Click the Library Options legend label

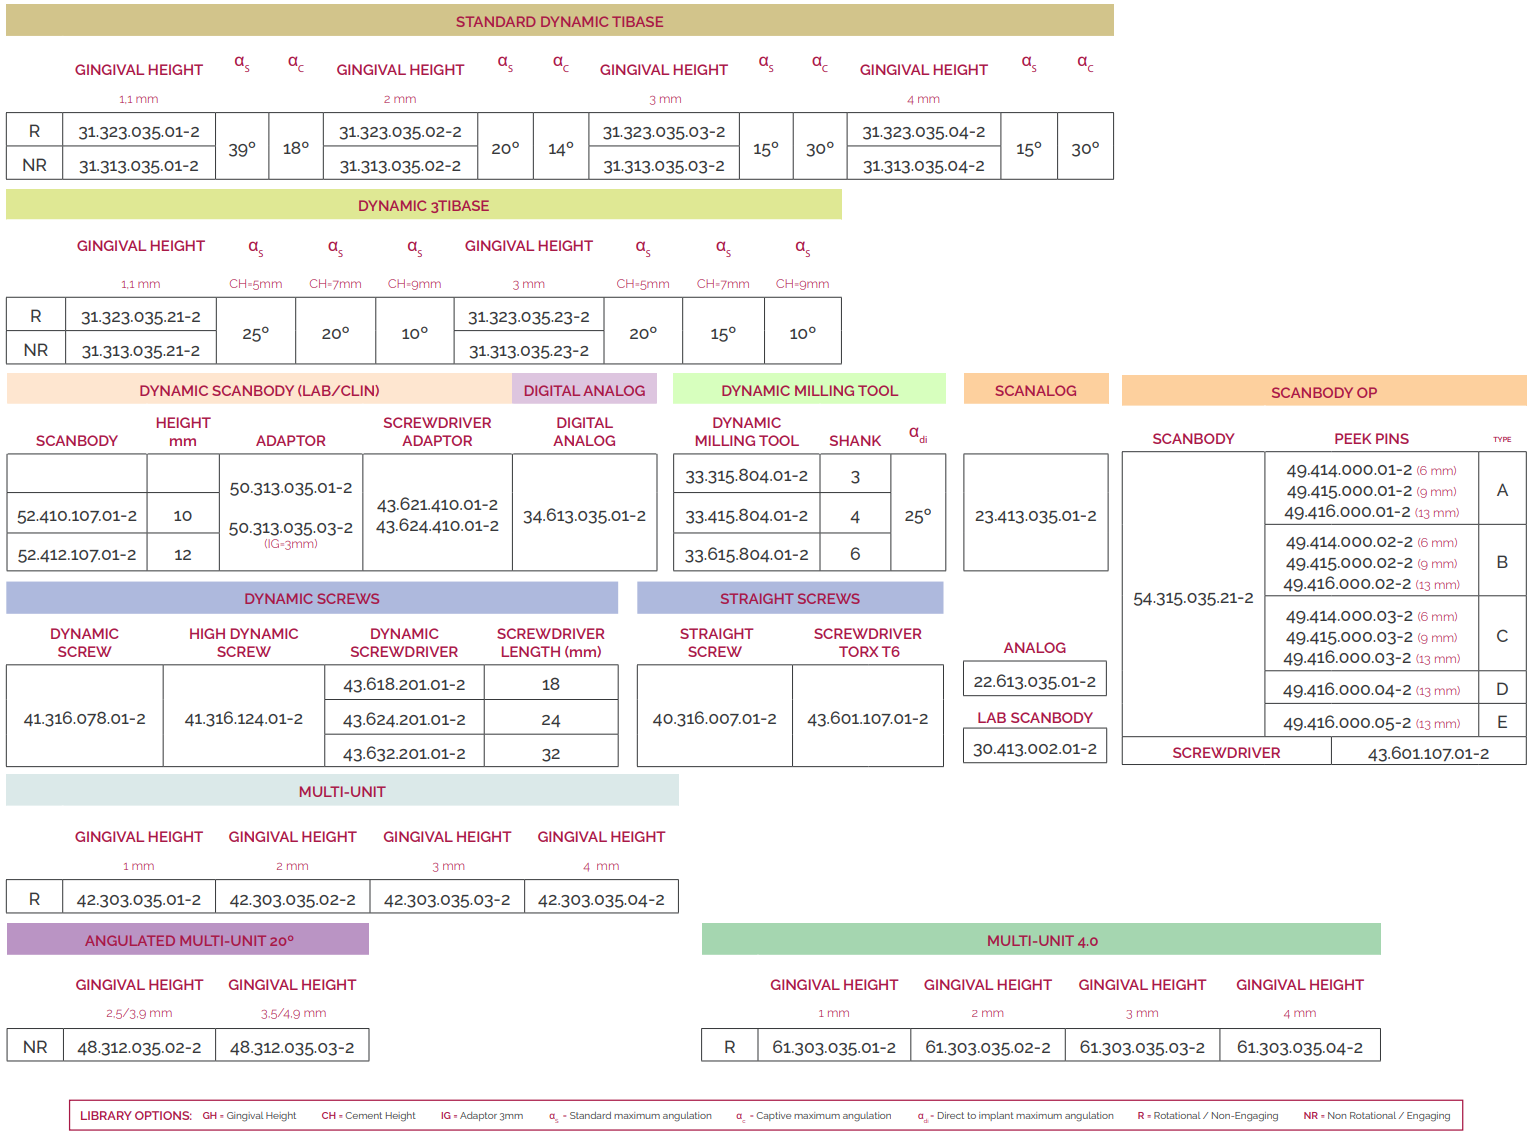coord(136,1115)
